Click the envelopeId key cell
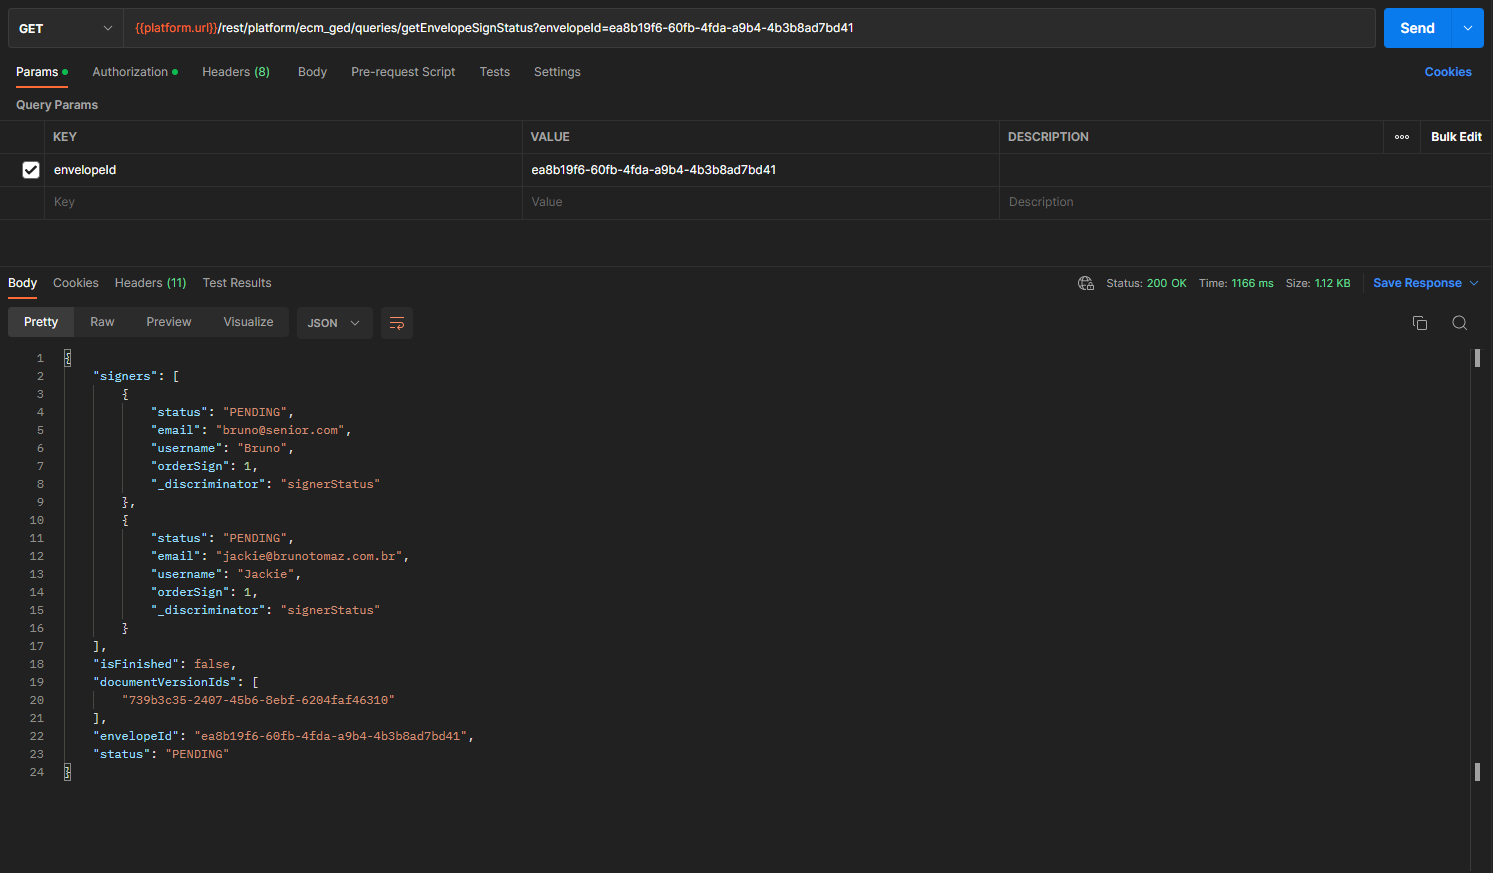This screenshot has width=1493, height=873. pyautogui.click(x=284, y=170)
